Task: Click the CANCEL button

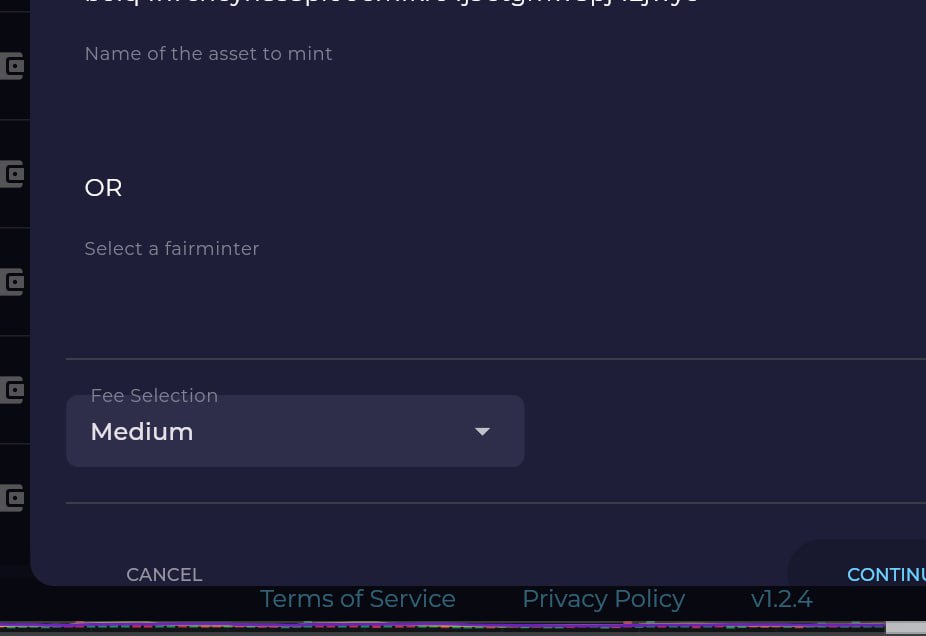Action: click(164, 575)
